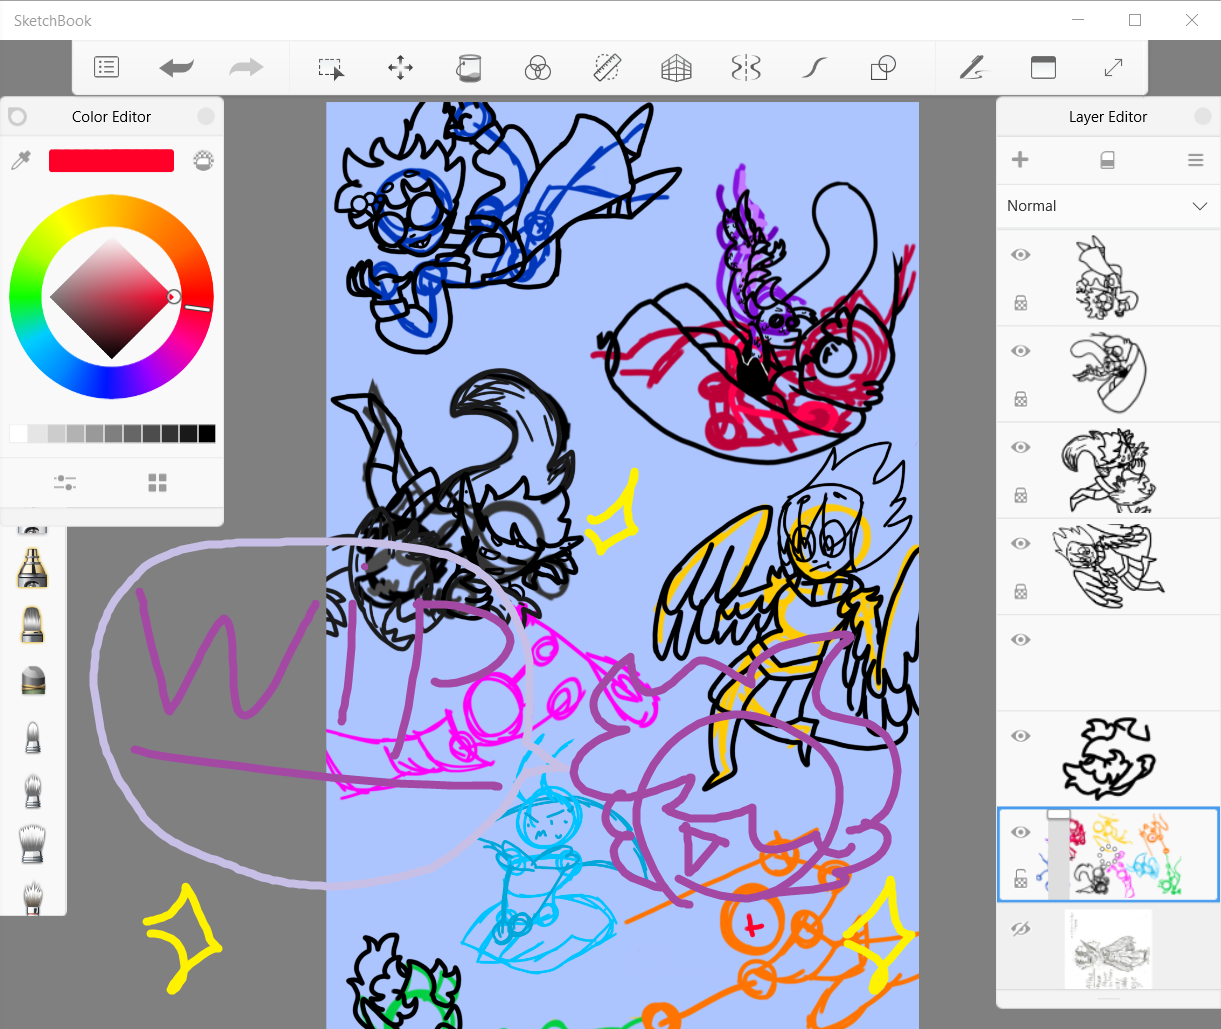Select the gray dome eraser brush
Screen dimensions: 1221x1029
pos(33,681)
